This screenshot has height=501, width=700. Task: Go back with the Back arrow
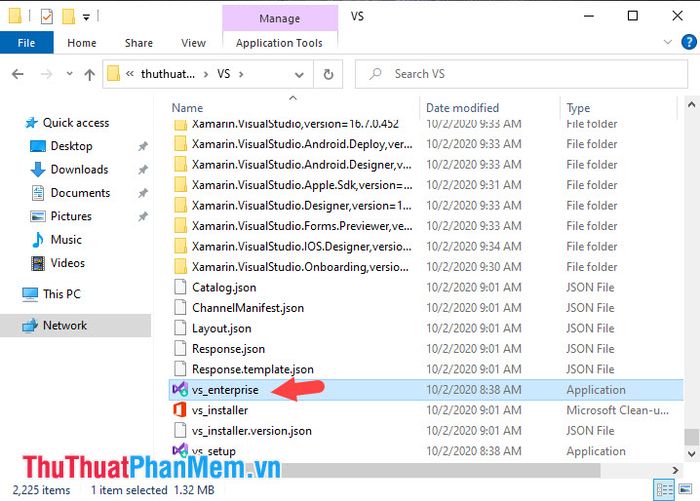pos(18,74)
